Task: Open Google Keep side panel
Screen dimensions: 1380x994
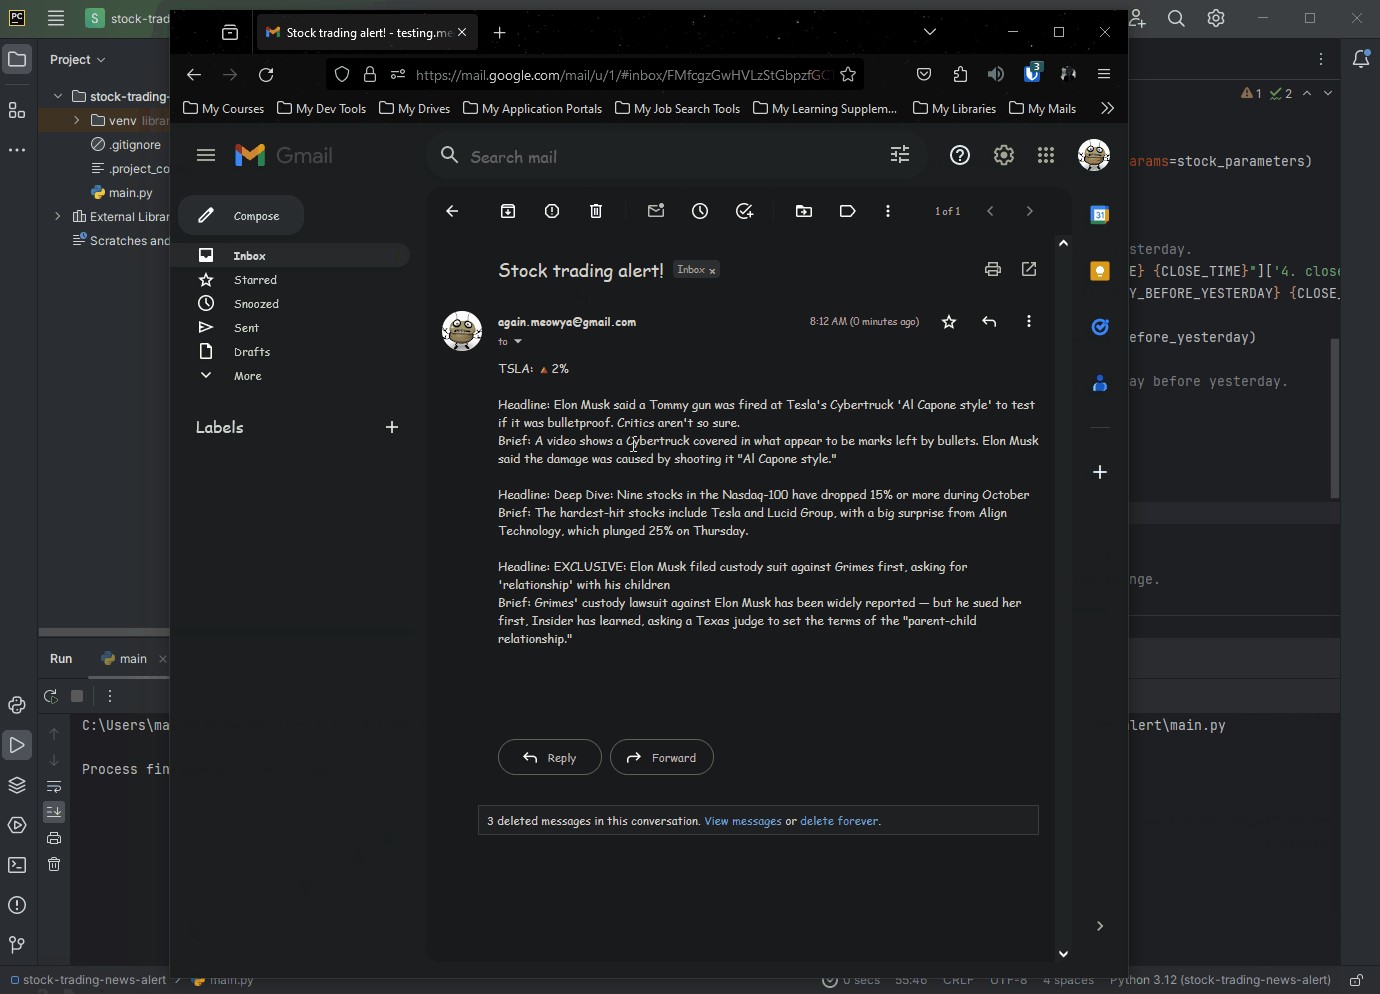Action: [1100, 271]
